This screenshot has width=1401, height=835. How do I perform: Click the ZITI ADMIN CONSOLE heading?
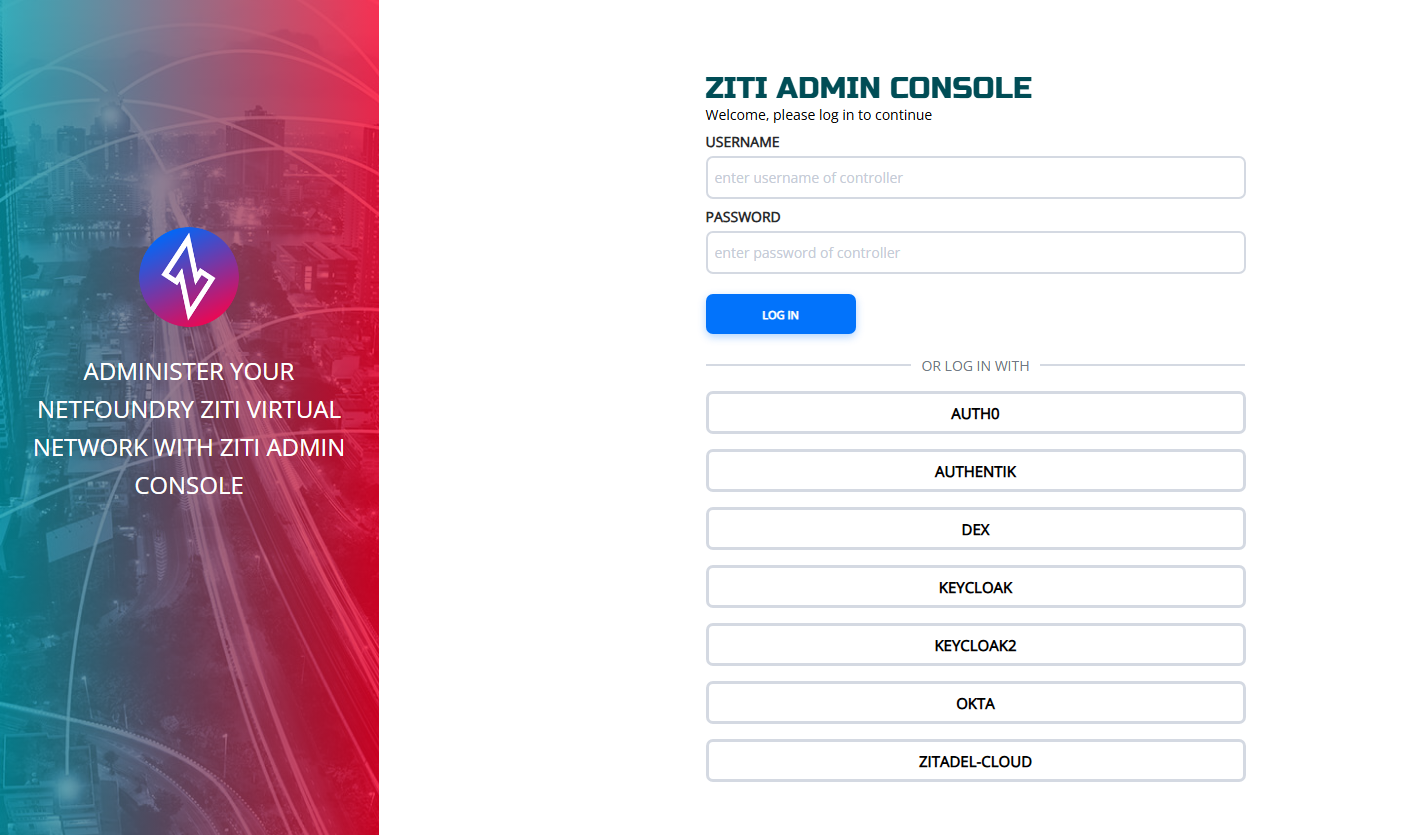tap(868, 88)
